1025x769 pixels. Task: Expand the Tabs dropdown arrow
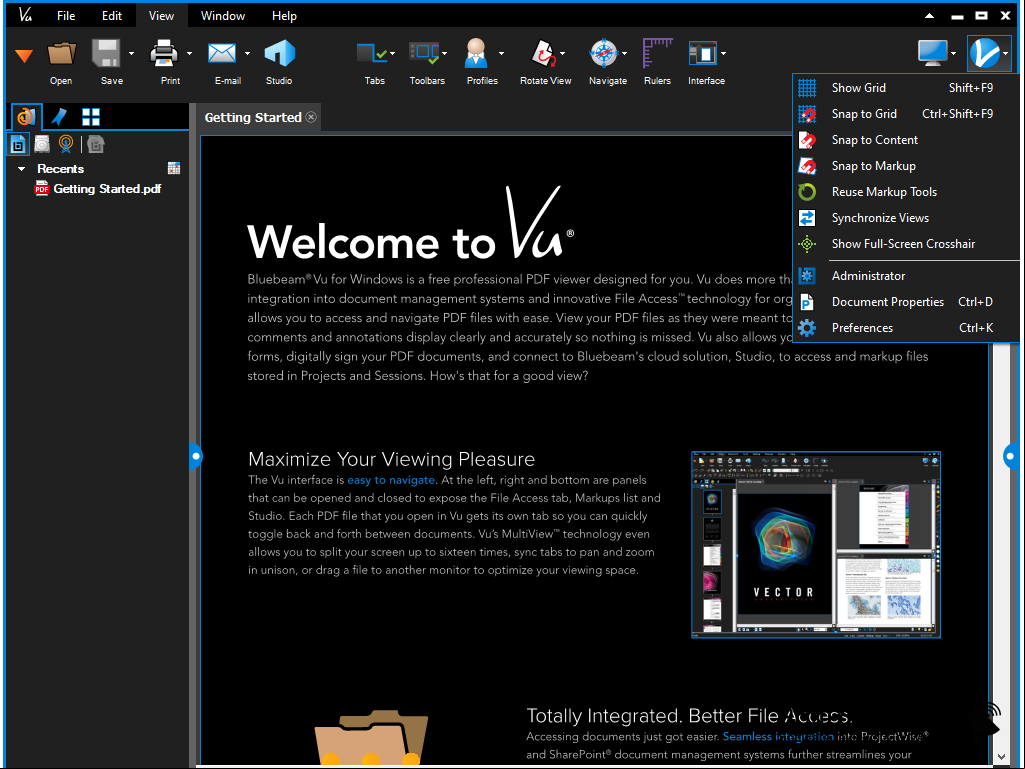(x=392, y=54)
